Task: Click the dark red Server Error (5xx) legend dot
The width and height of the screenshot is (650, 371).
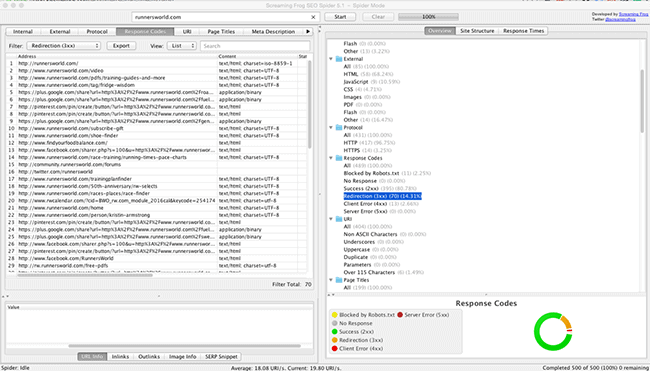Action: (x=400, y=315)
